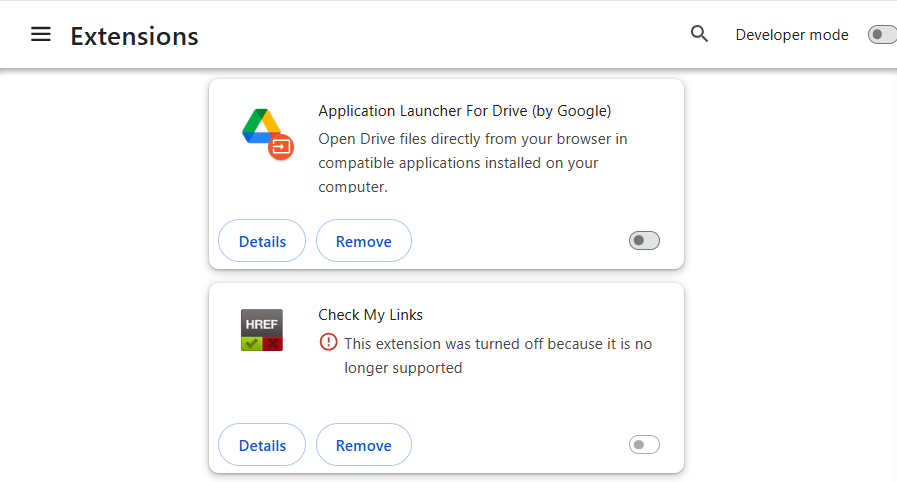Screen dimensions: 897x482
Task: Click the Check My Links title text
Action: coord(370,314)
